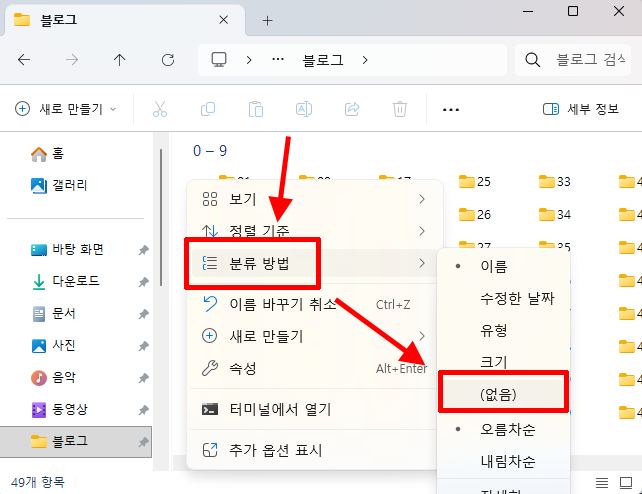Open the address bar ellipsis breadcrumb
642x494 pixels.
[278, 60]
